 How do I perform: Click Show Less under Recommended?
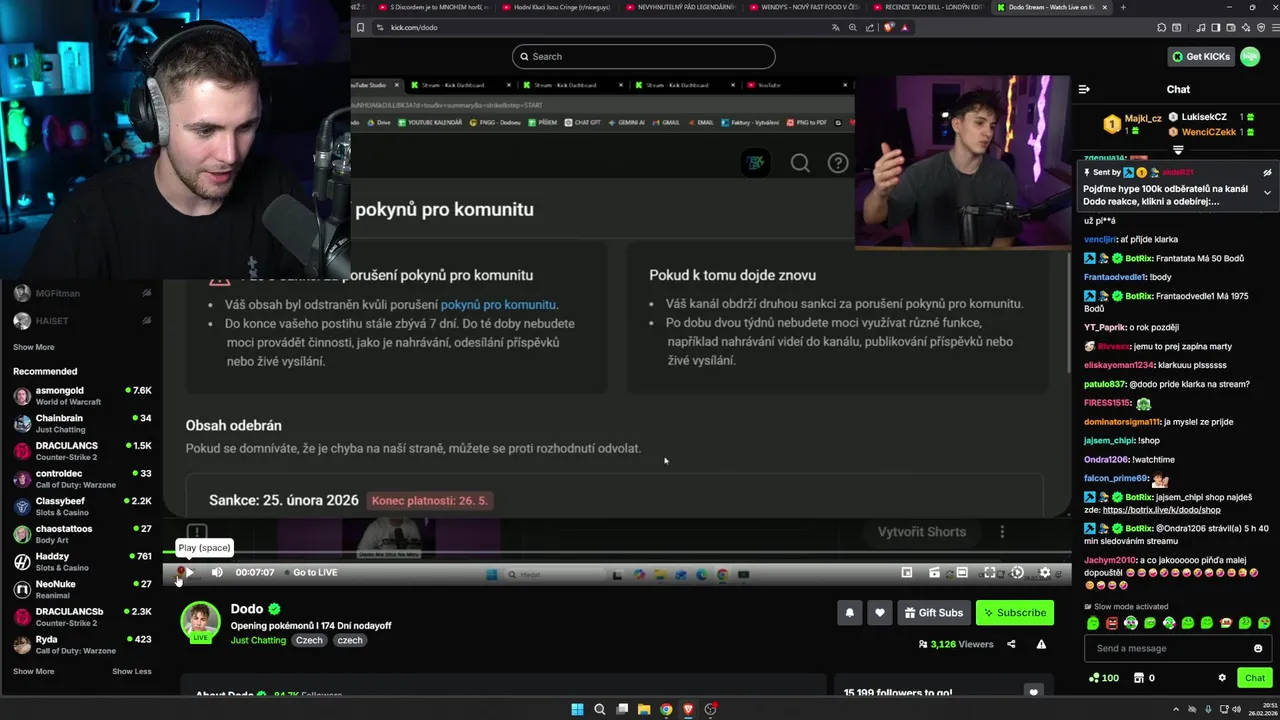click(x=132, y=671)
